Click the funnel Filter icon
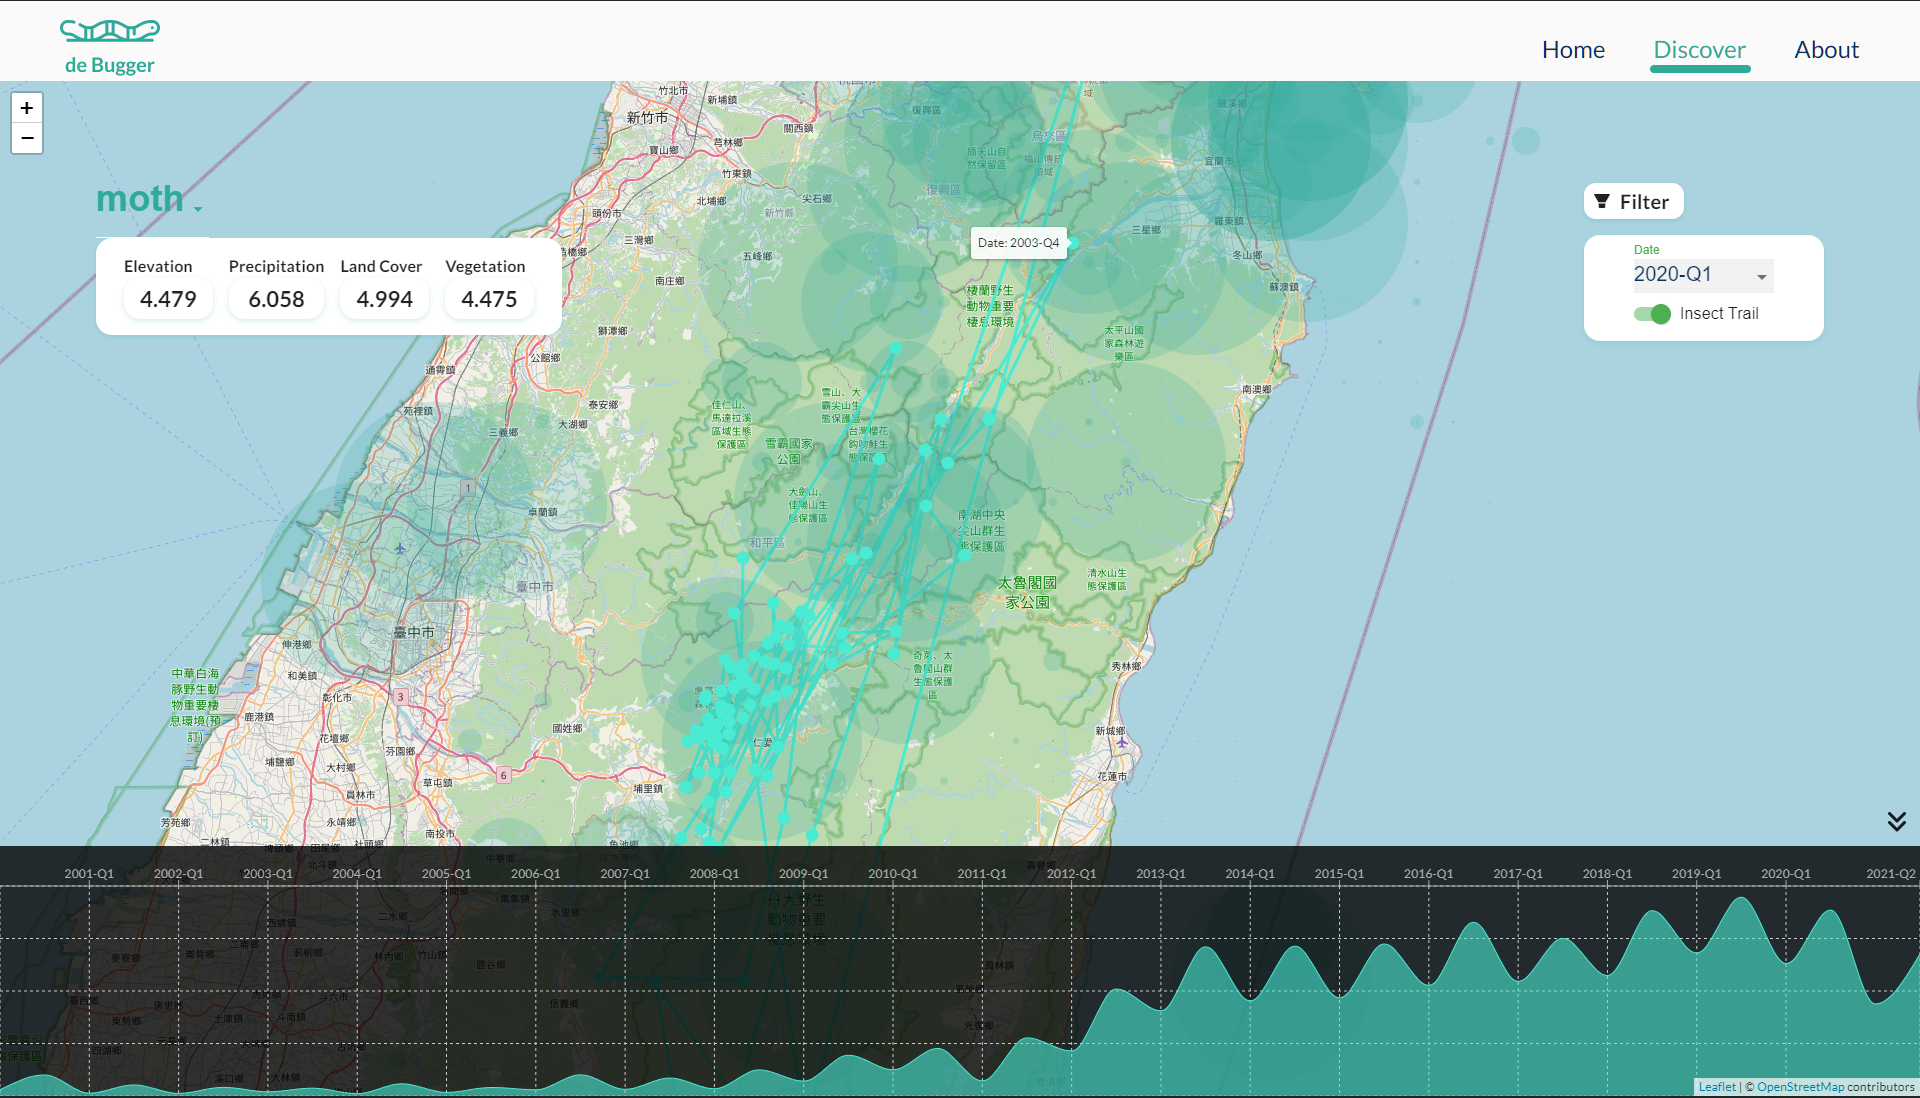This screenshot has height=1098, width=1920. point(1602,202)
